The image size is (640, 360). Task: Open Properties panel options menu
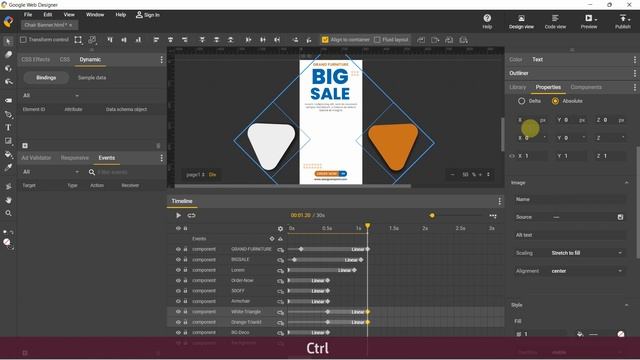point(635,87)
